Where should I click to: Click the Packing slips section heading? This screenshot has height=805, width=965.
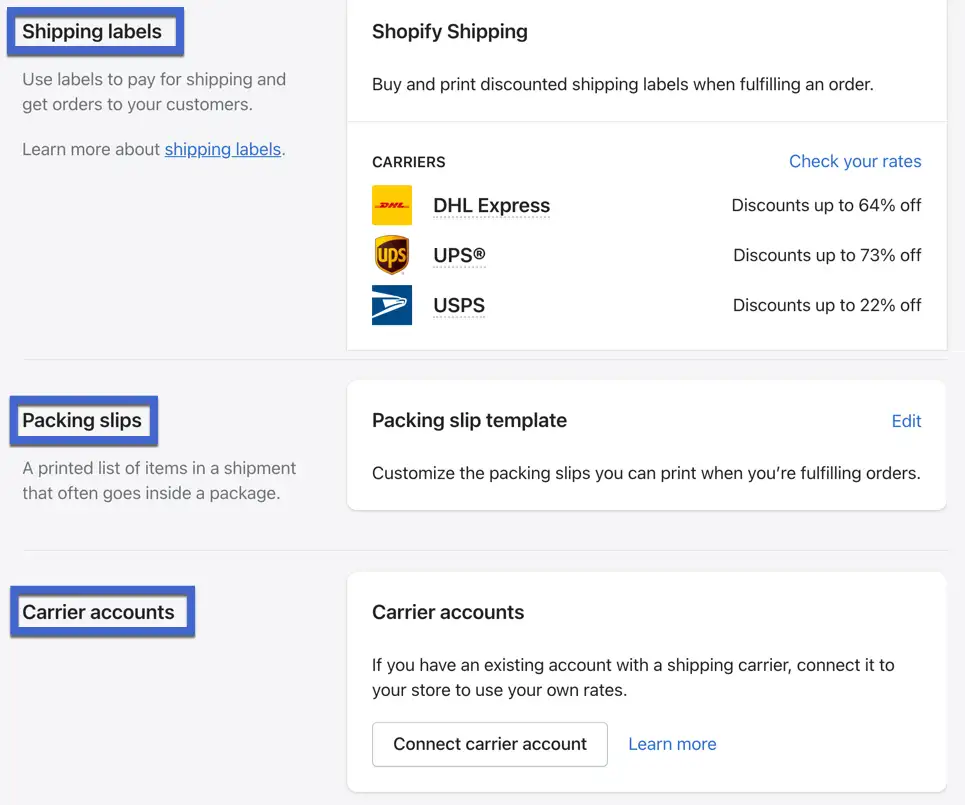(82, 420)
